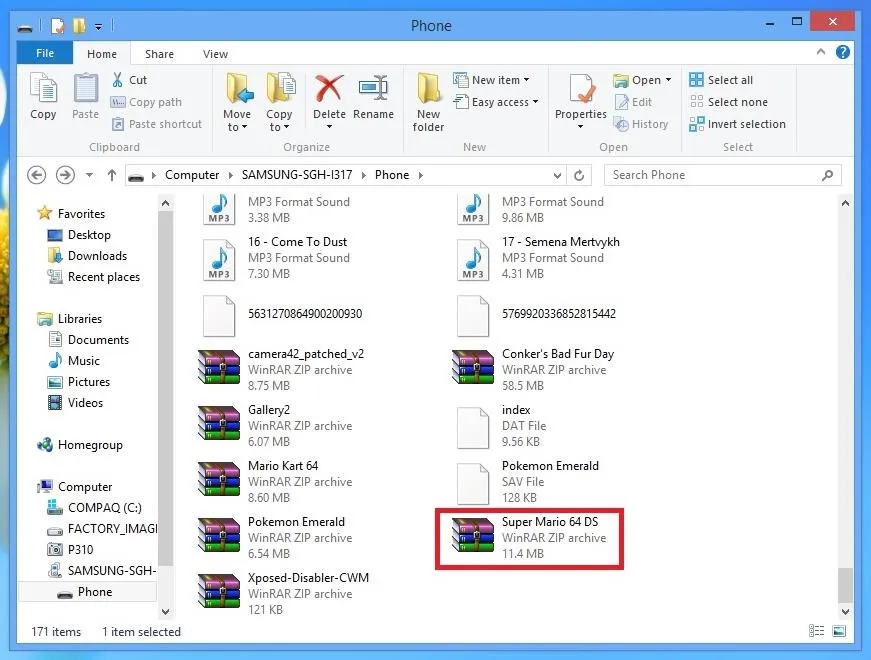The image size is (871, 660).
Task: Switch to details view in status bar
Action: click(816, 631)
